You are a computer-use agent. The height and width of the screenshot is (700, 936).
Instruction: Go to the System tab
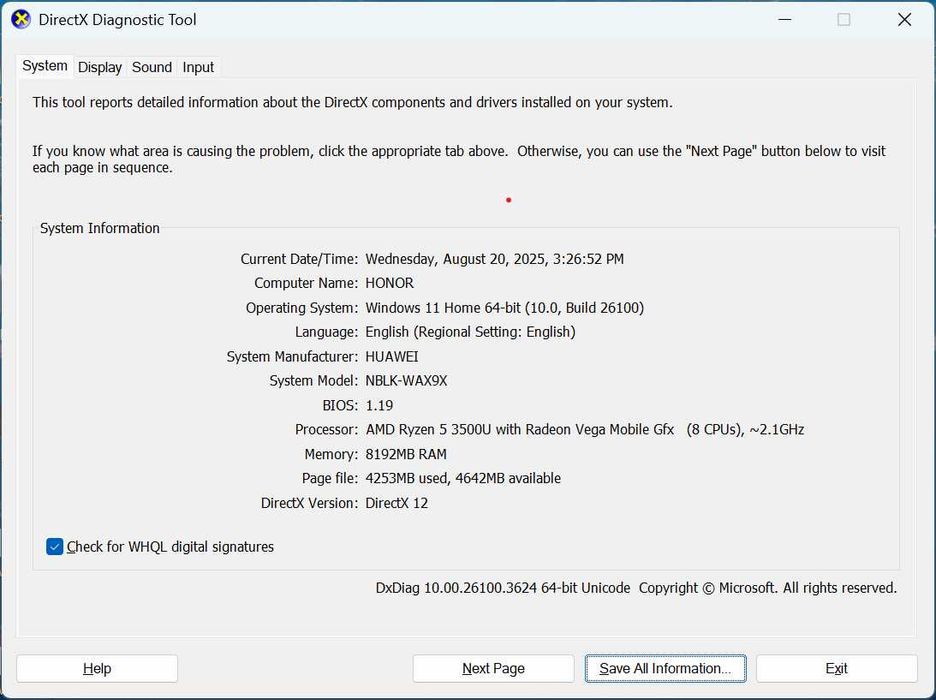45,66
